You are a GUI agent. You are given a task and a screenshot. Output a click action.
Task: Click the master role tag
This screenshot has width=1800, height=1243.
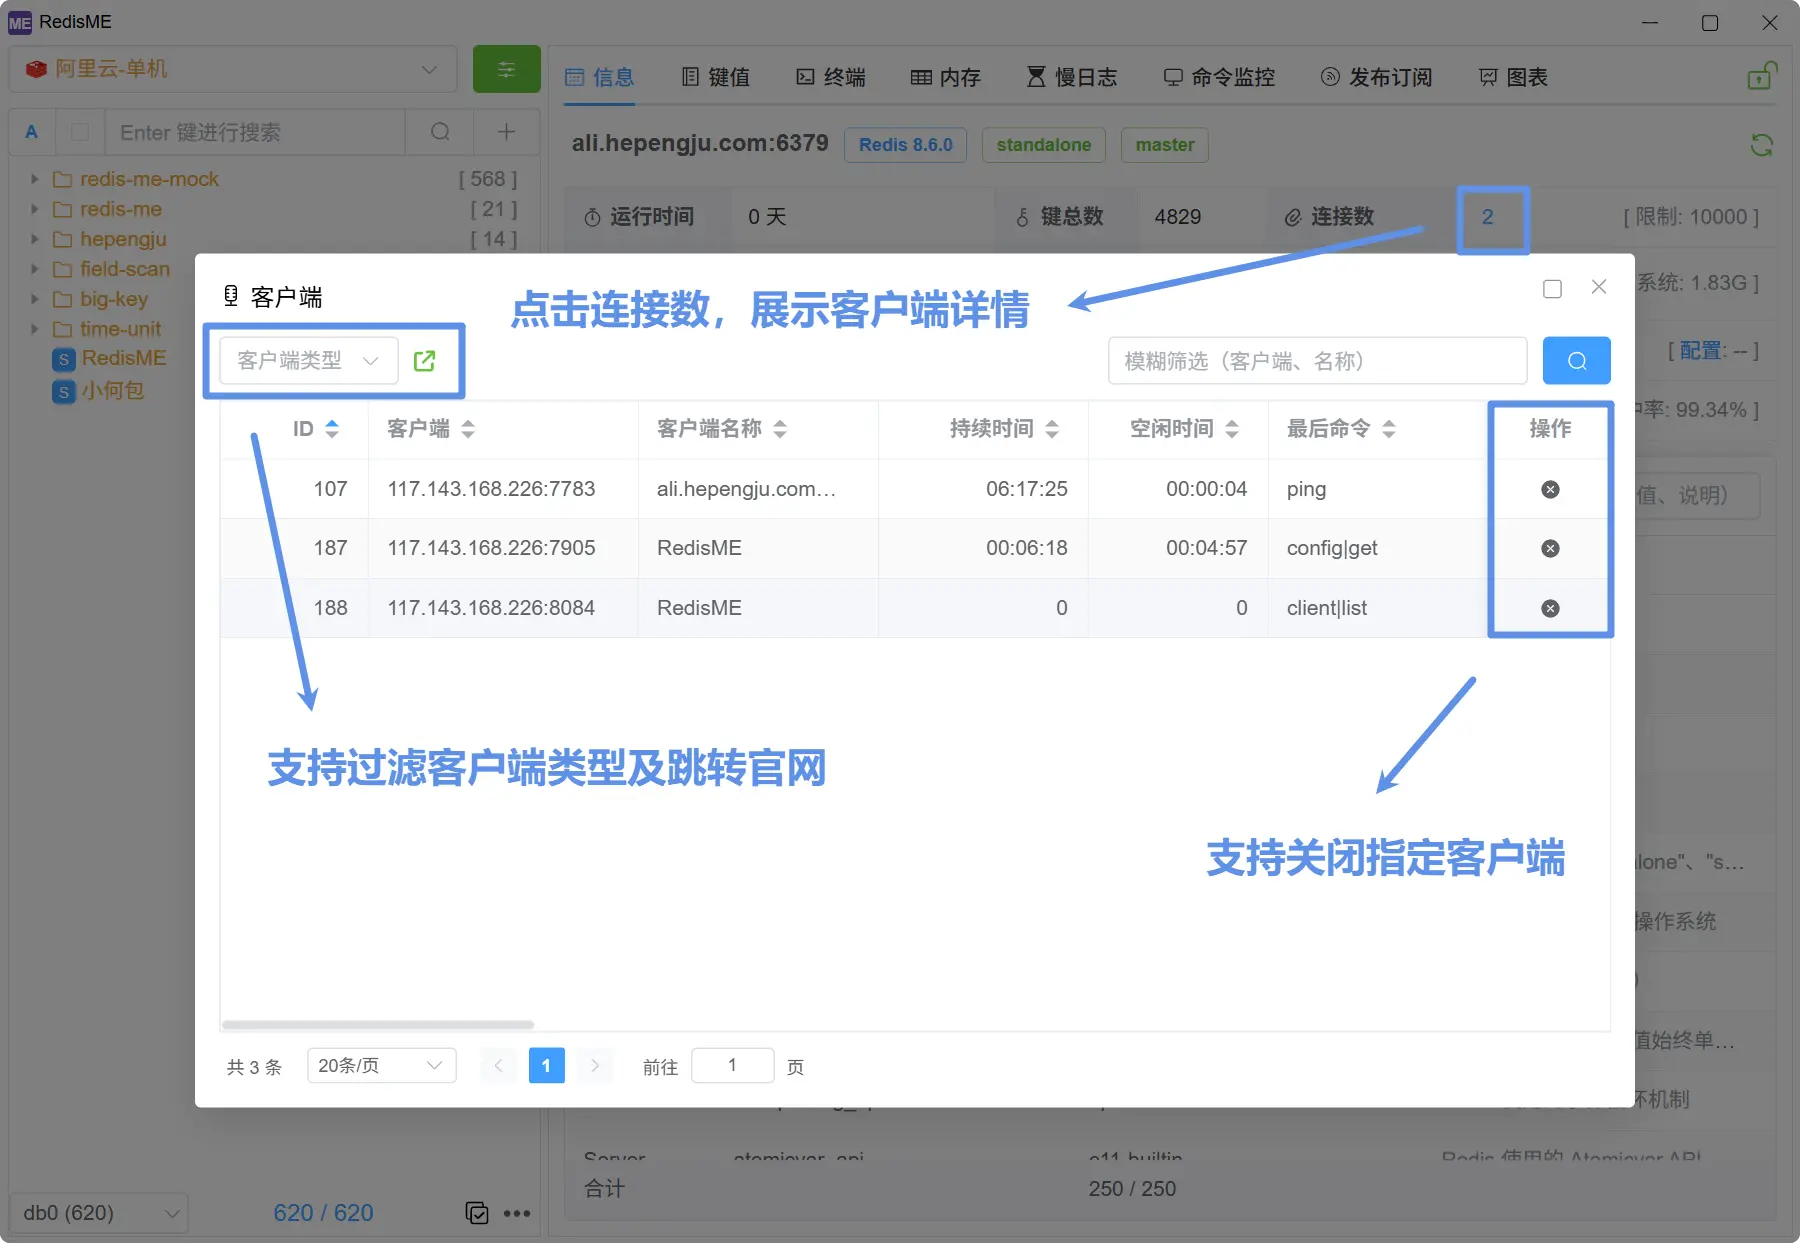click(1165, 145)
